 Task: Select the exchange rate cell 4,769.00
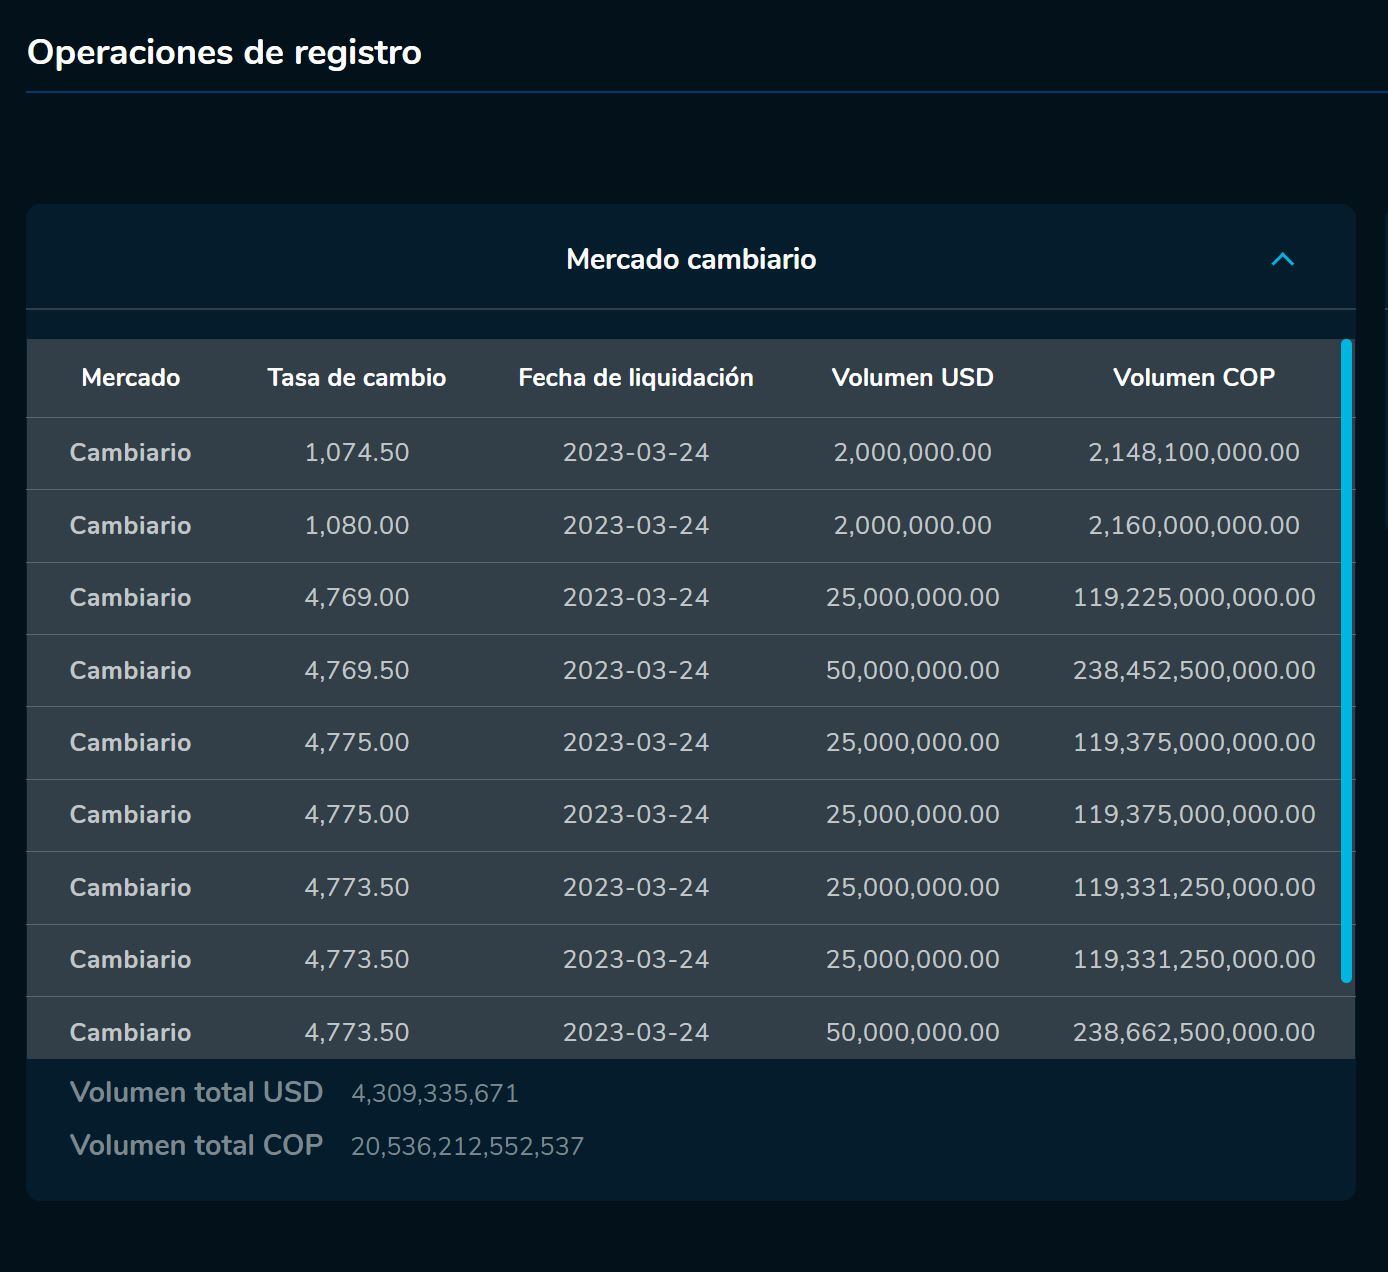point(356,598)
